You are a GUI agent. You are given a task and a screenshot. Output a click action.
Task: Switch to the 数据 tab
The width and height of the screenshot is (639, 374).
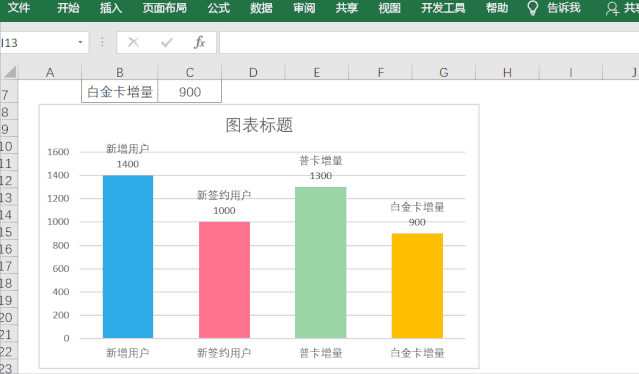pos(261,8)
